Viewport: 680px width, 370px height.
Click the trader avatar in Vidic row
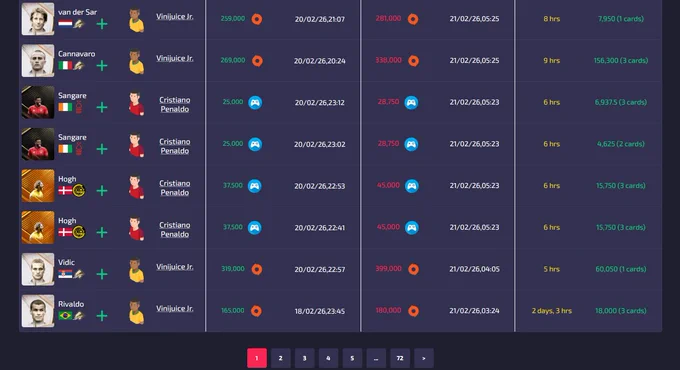[x=136, y=269]
